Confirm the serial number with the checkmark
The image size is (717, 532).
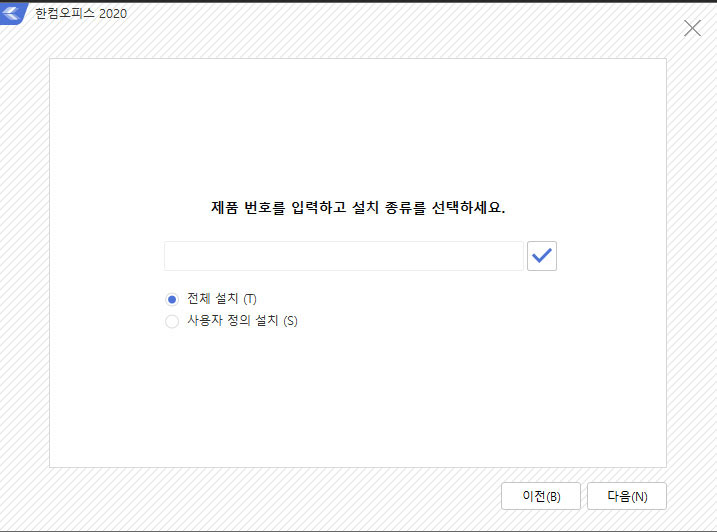[541, 256]
